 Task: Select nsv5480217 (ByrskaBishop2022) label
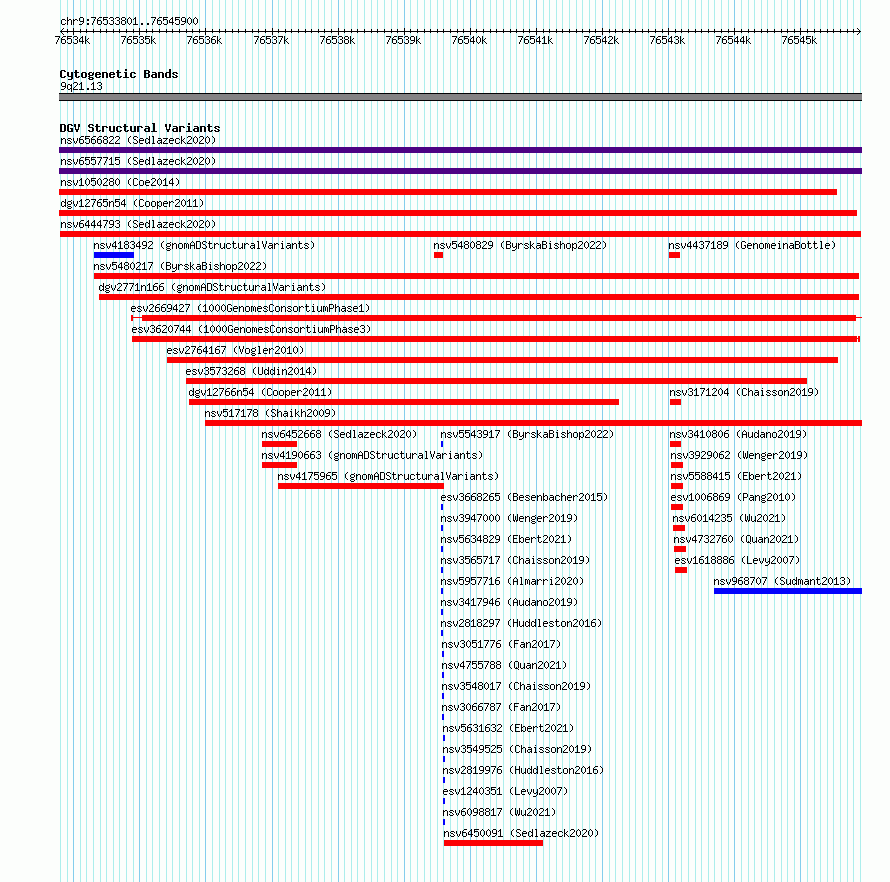pyautogui.click(x=180, y=266)
